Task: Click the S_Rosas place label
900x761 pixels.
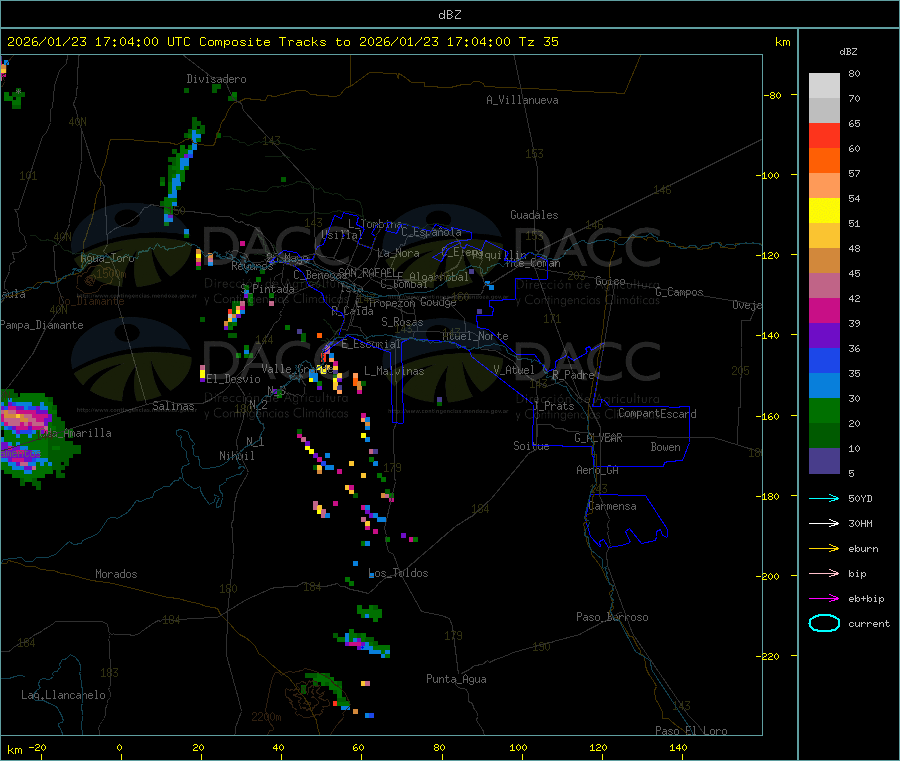Action: point(402,322)
